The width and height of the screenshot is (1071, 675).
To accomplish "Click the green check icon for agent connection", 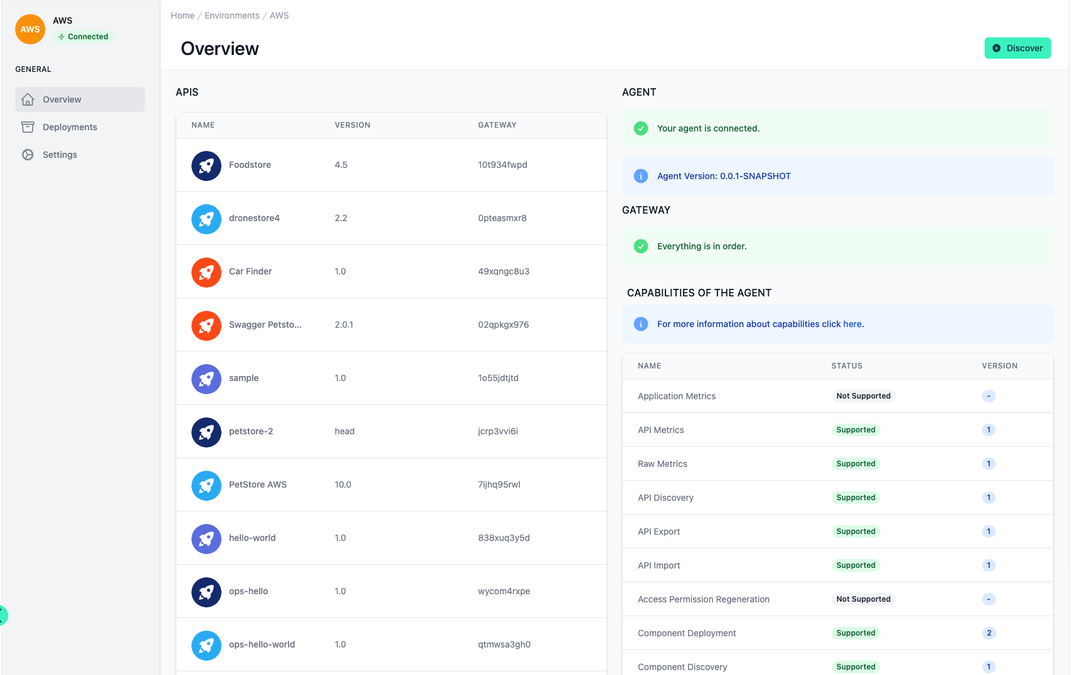I will click(640, 128).
